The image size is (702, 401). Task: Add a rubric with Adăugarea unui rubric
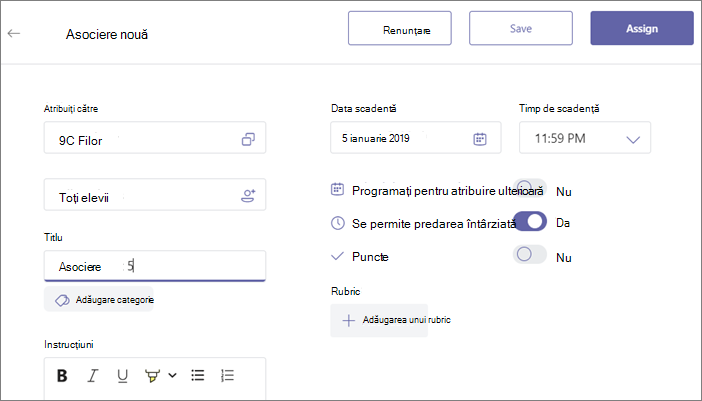click(379, 320)
